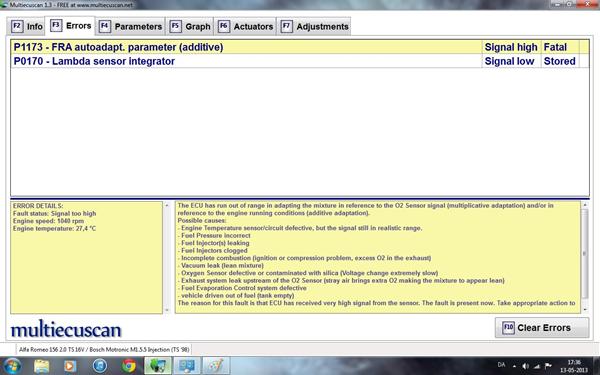Click the description panel scroll down arrow
This screenshot has width=600, height=375.
click(x=584, y=309)
